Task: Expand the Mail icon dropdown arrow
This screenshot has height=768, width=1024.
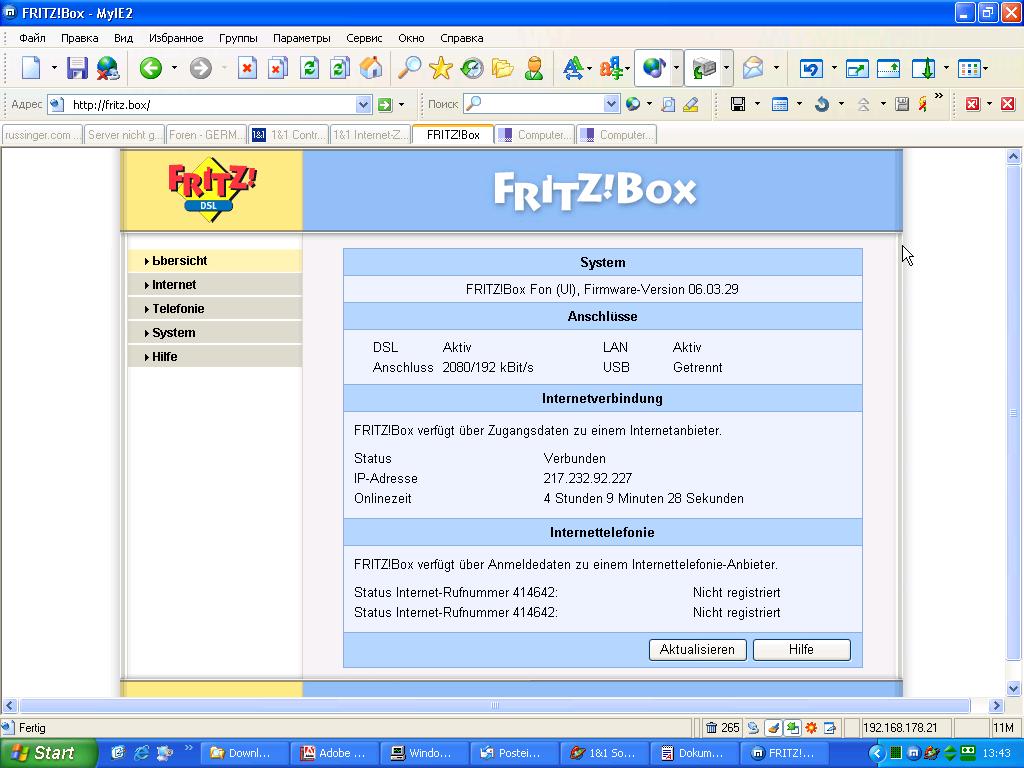Action: [x=776, y=68]
